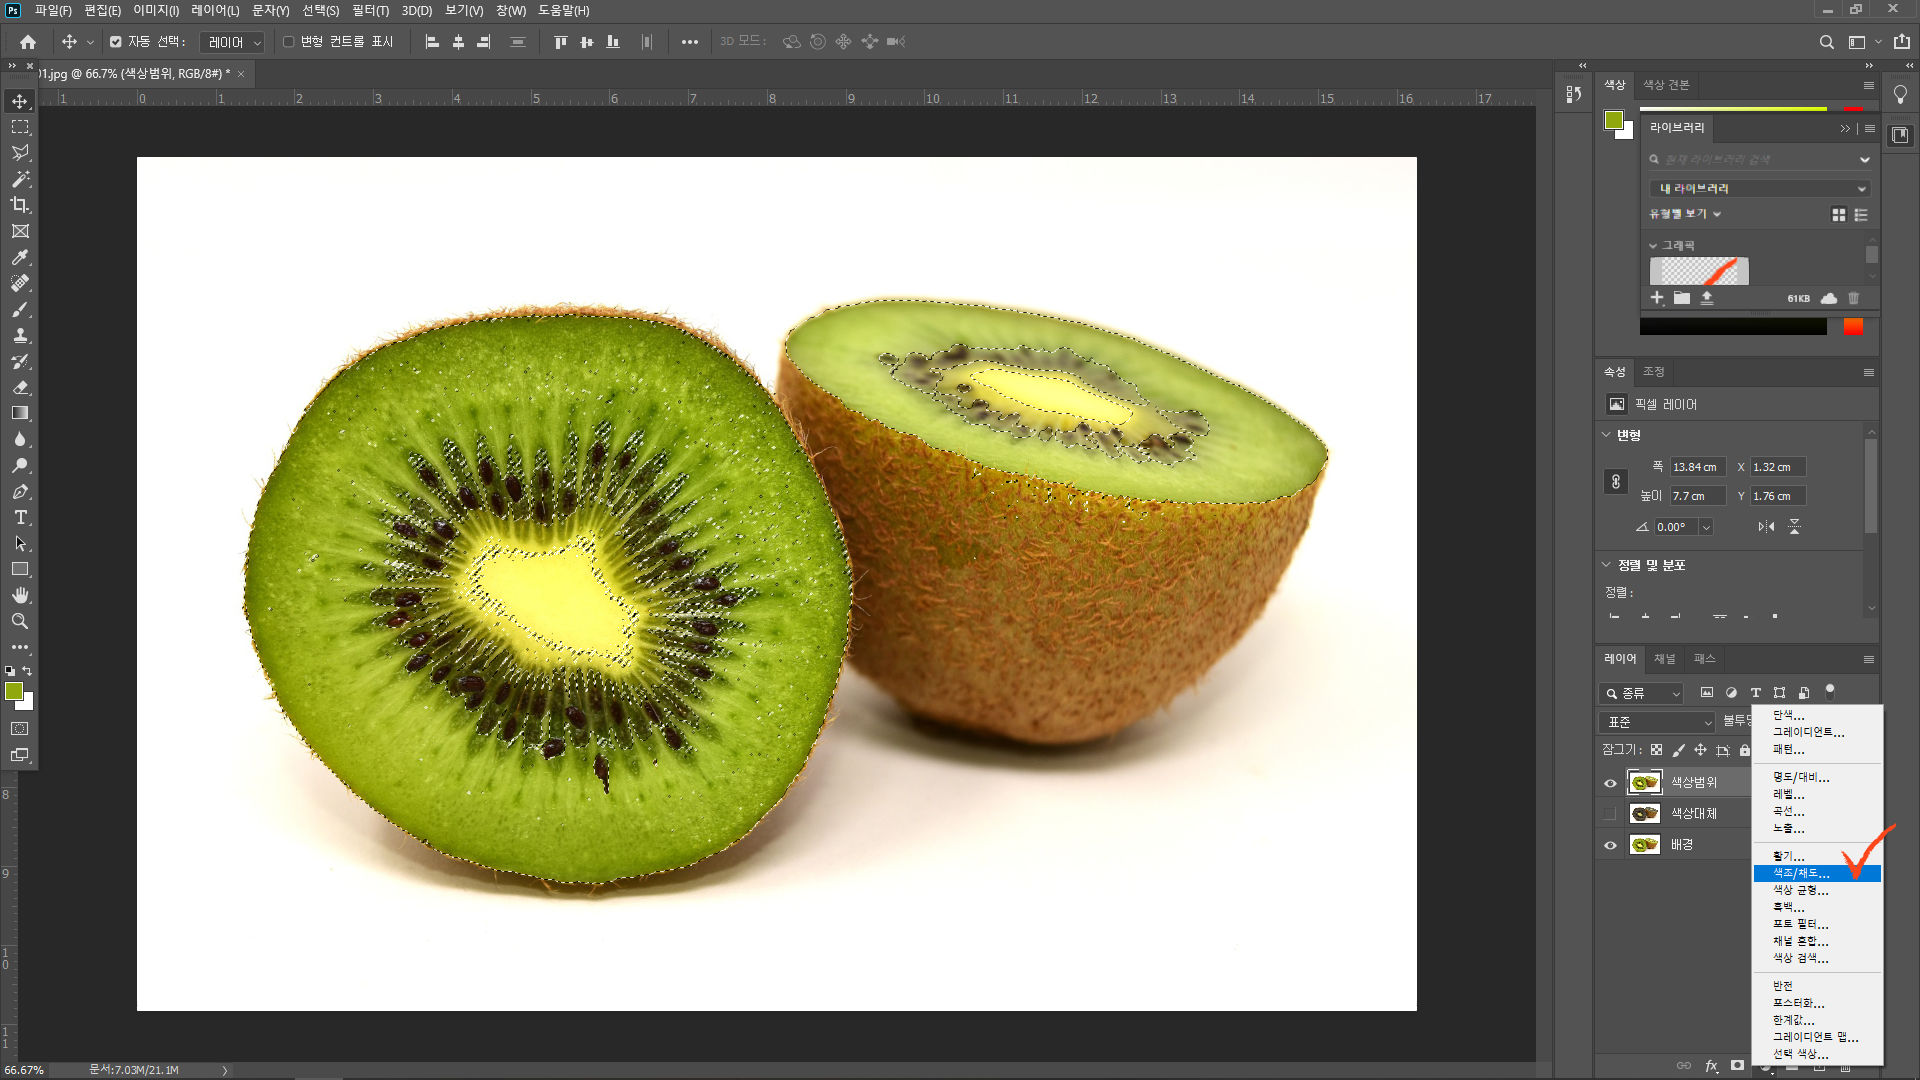Select the Crop tool
1920x1080 pixels.
[20, 205]
